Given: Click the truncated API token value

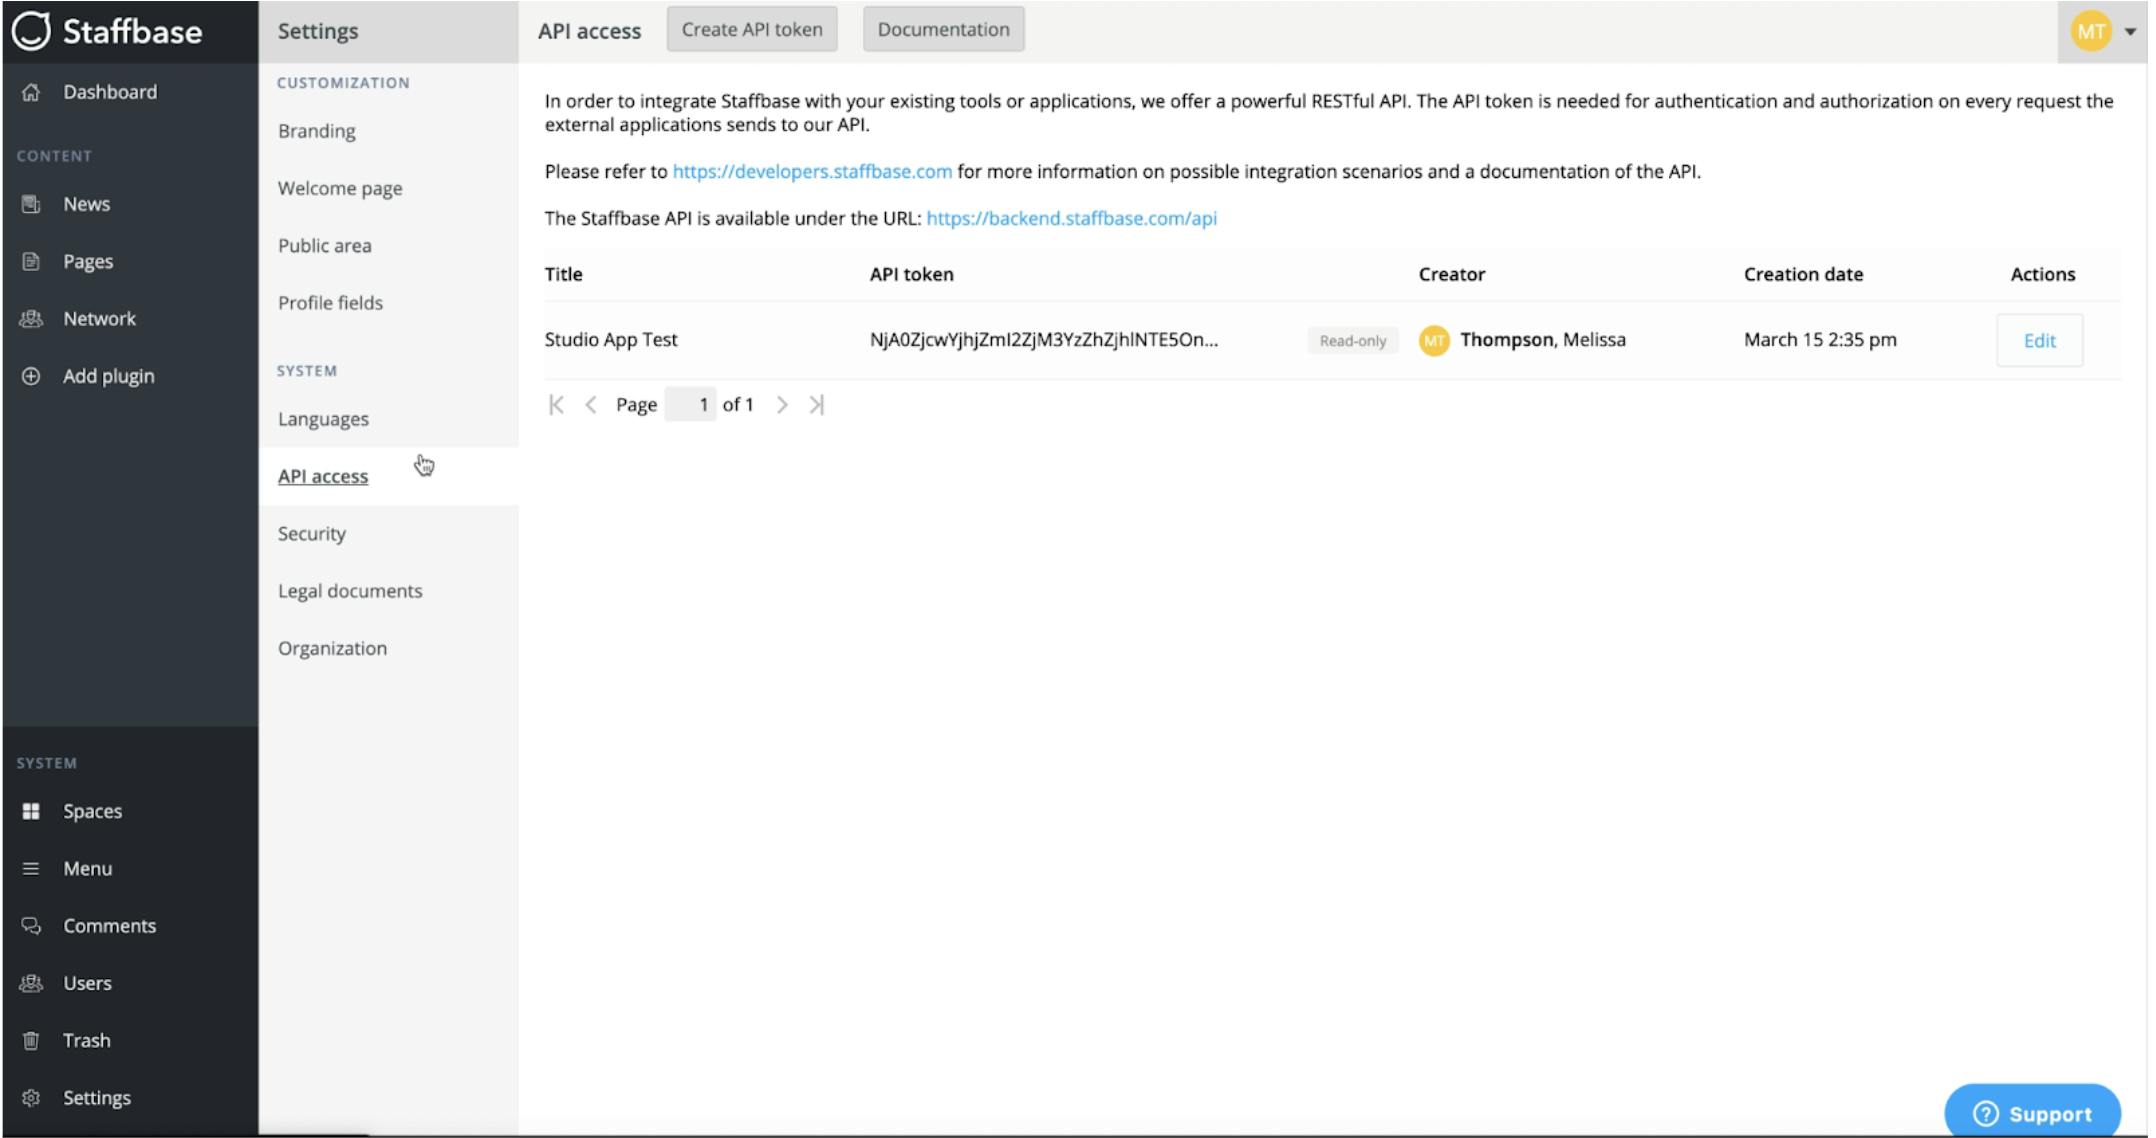Looking at the screenshot, I should coord(1044,340).
